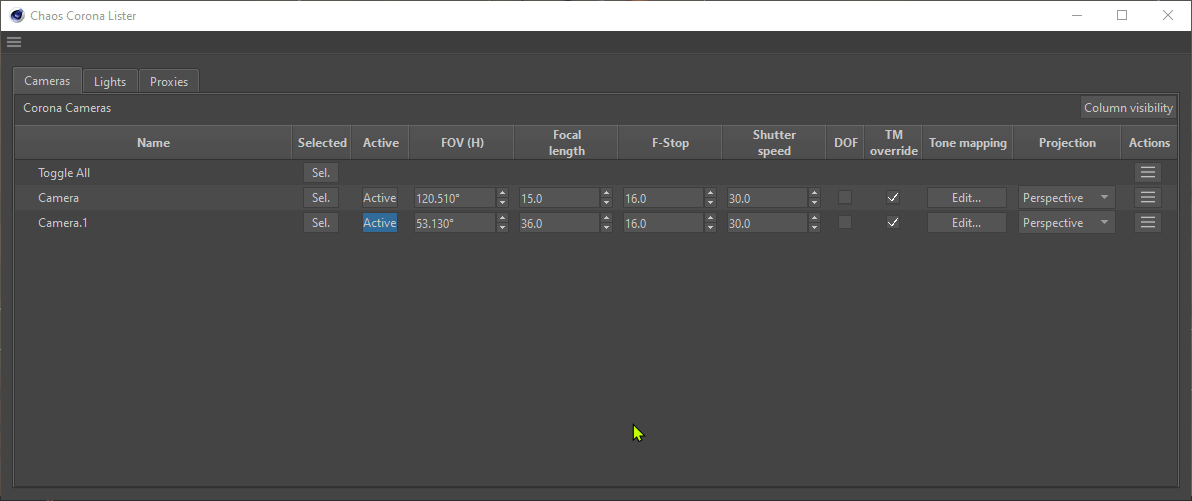Click the Toggle All row label
This screenshot has width=1192, height=501.
click(x=64, y=173)
